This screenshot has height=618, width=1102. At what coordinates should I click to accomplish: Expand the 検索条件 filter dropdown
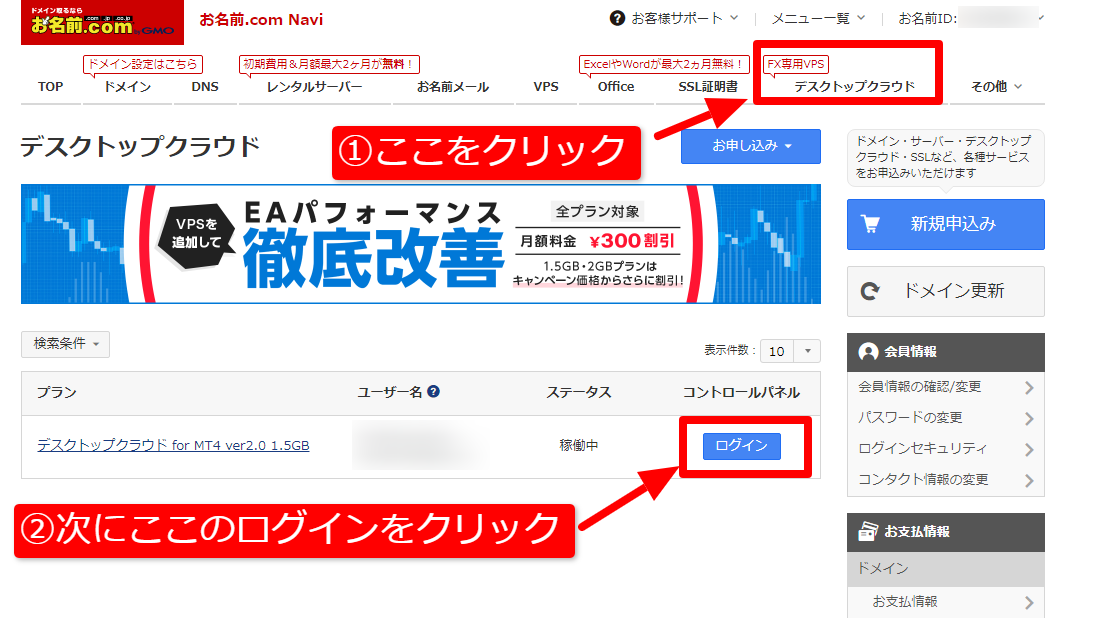click(x=65, y=344)
